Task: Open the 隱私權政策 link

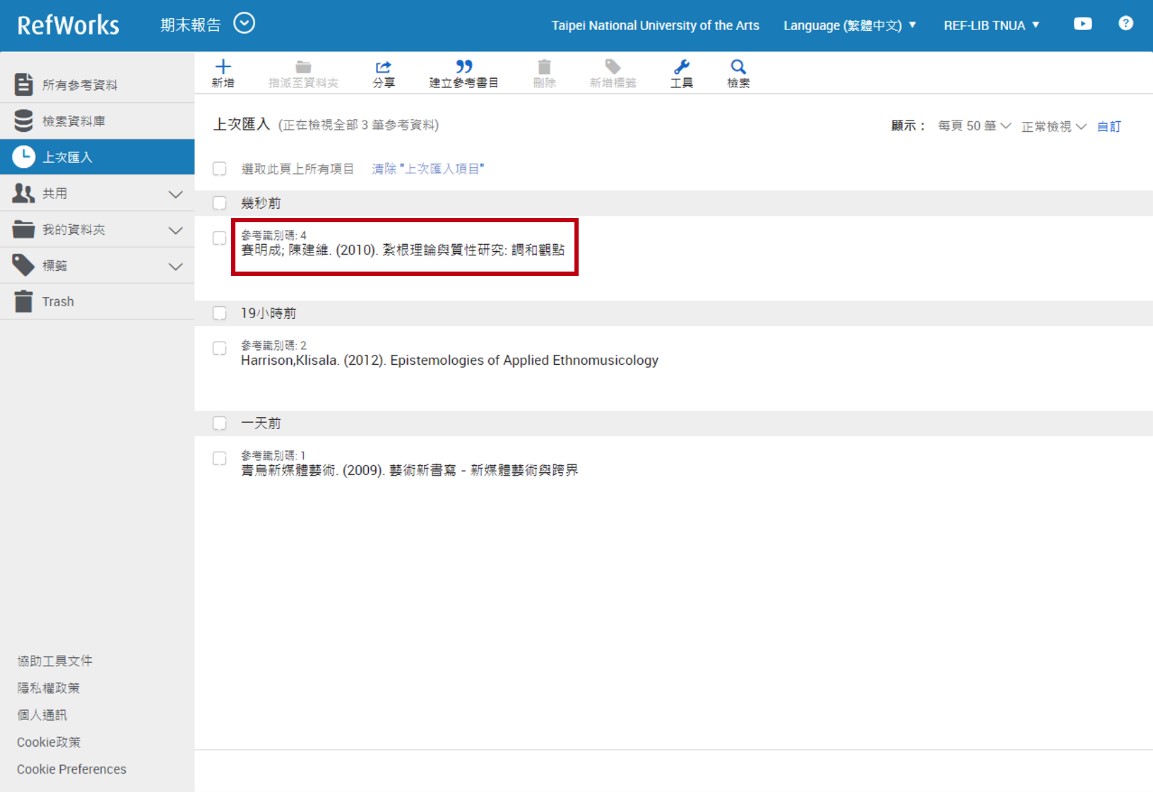Action: pos(48,688)
